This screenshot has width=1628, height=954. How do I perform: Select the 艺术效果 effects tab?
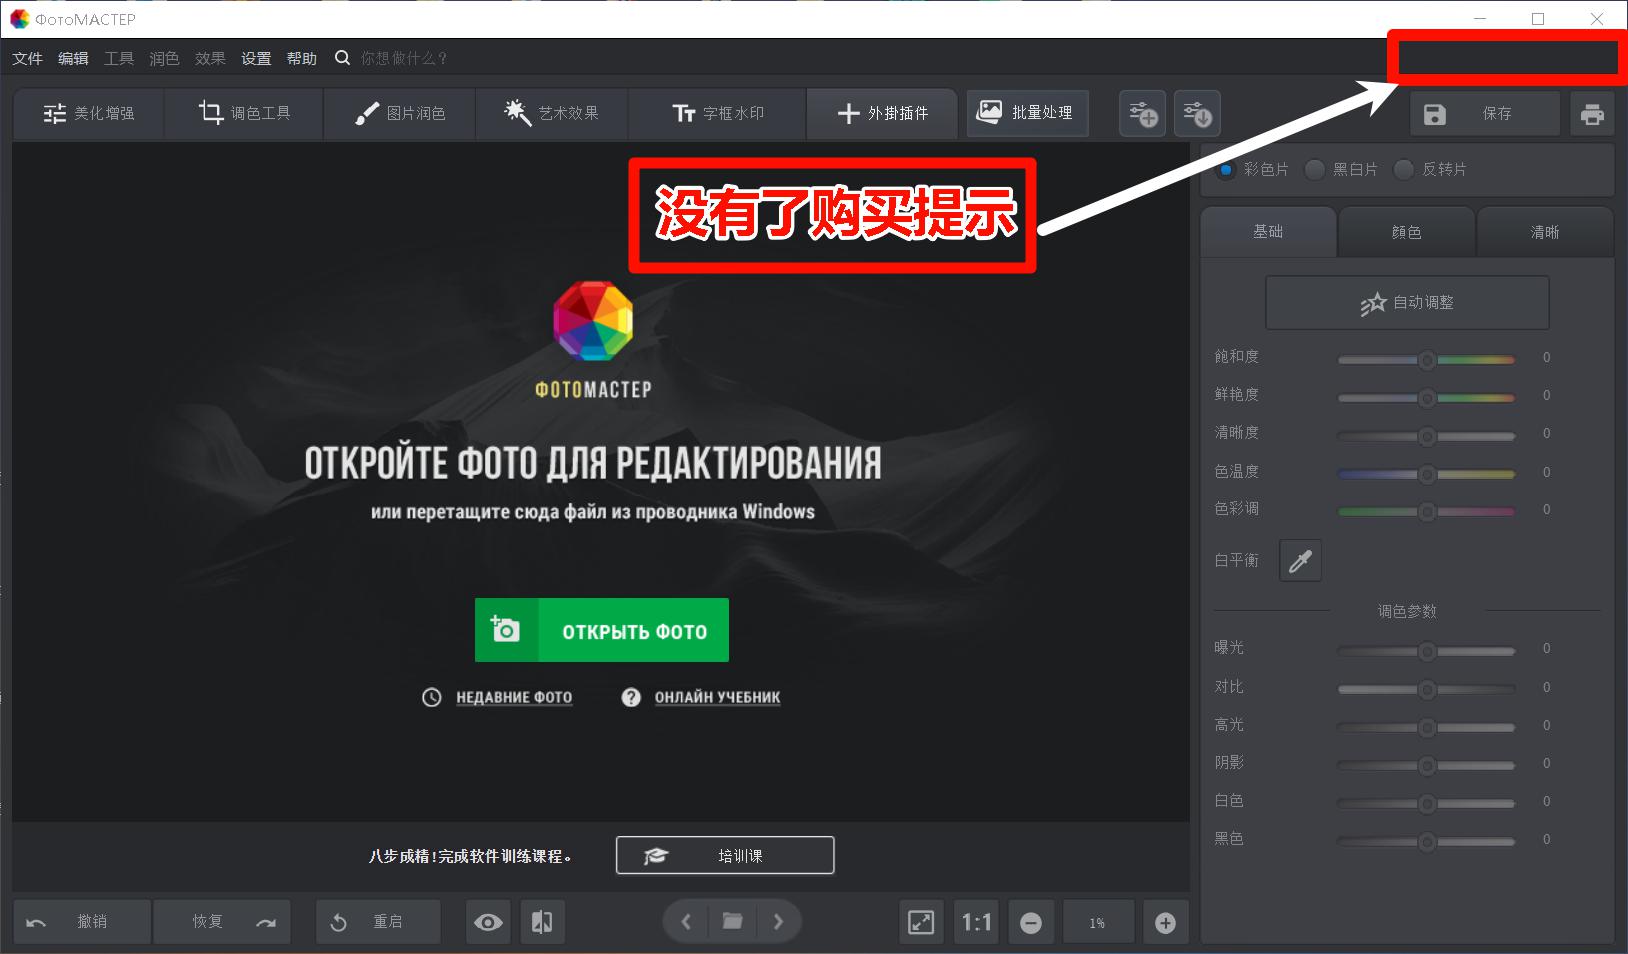(552, 113)
